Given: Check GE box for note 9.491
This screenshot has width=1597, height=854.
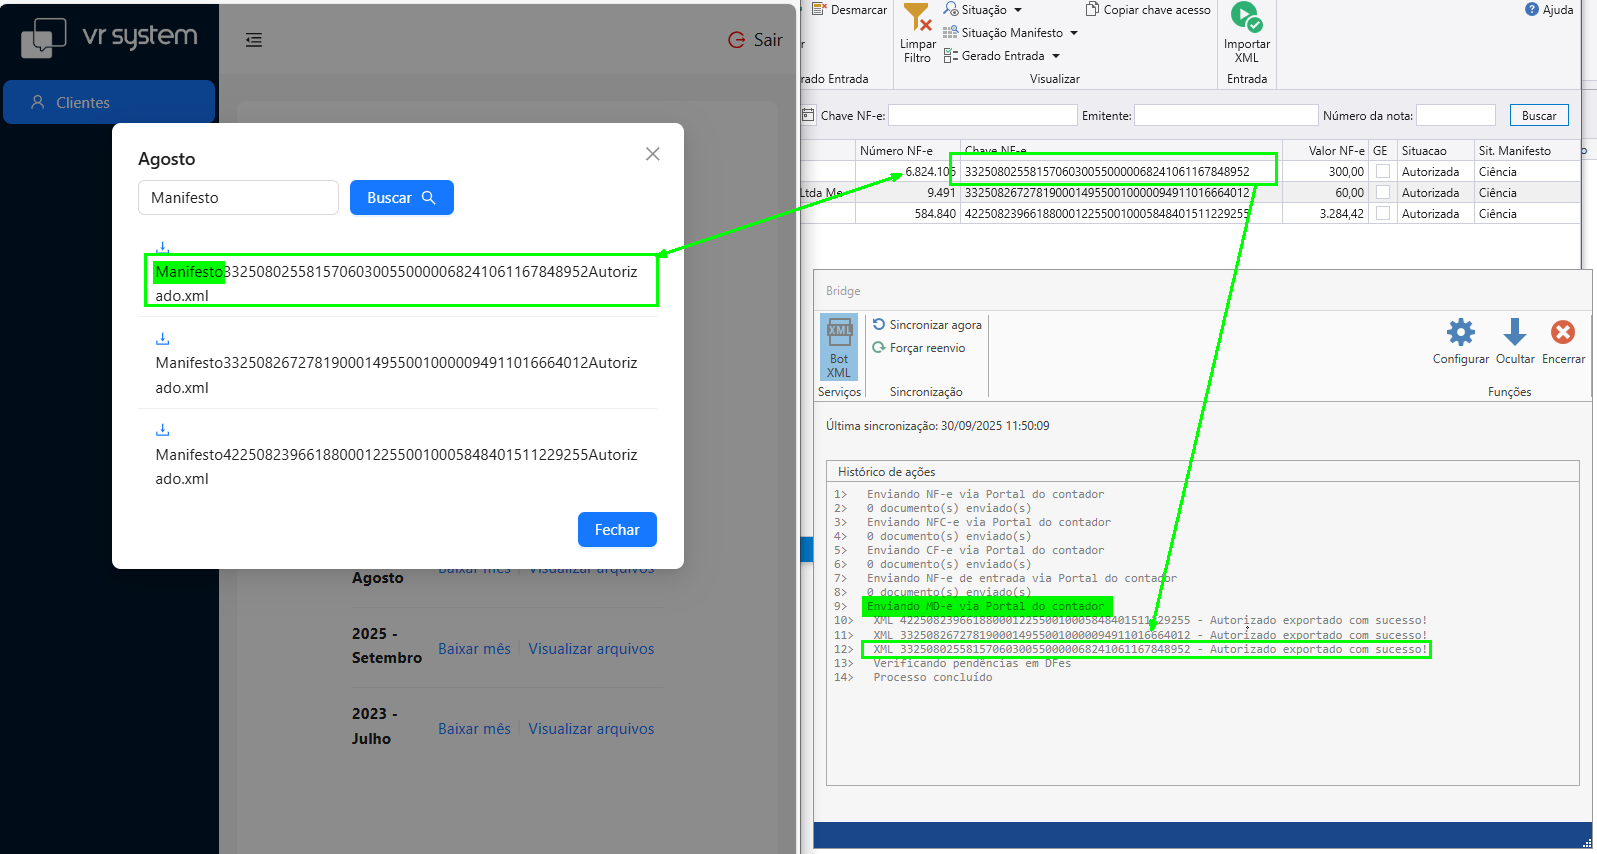Looking at the screenshot, I should click(x=1382, y=193).
